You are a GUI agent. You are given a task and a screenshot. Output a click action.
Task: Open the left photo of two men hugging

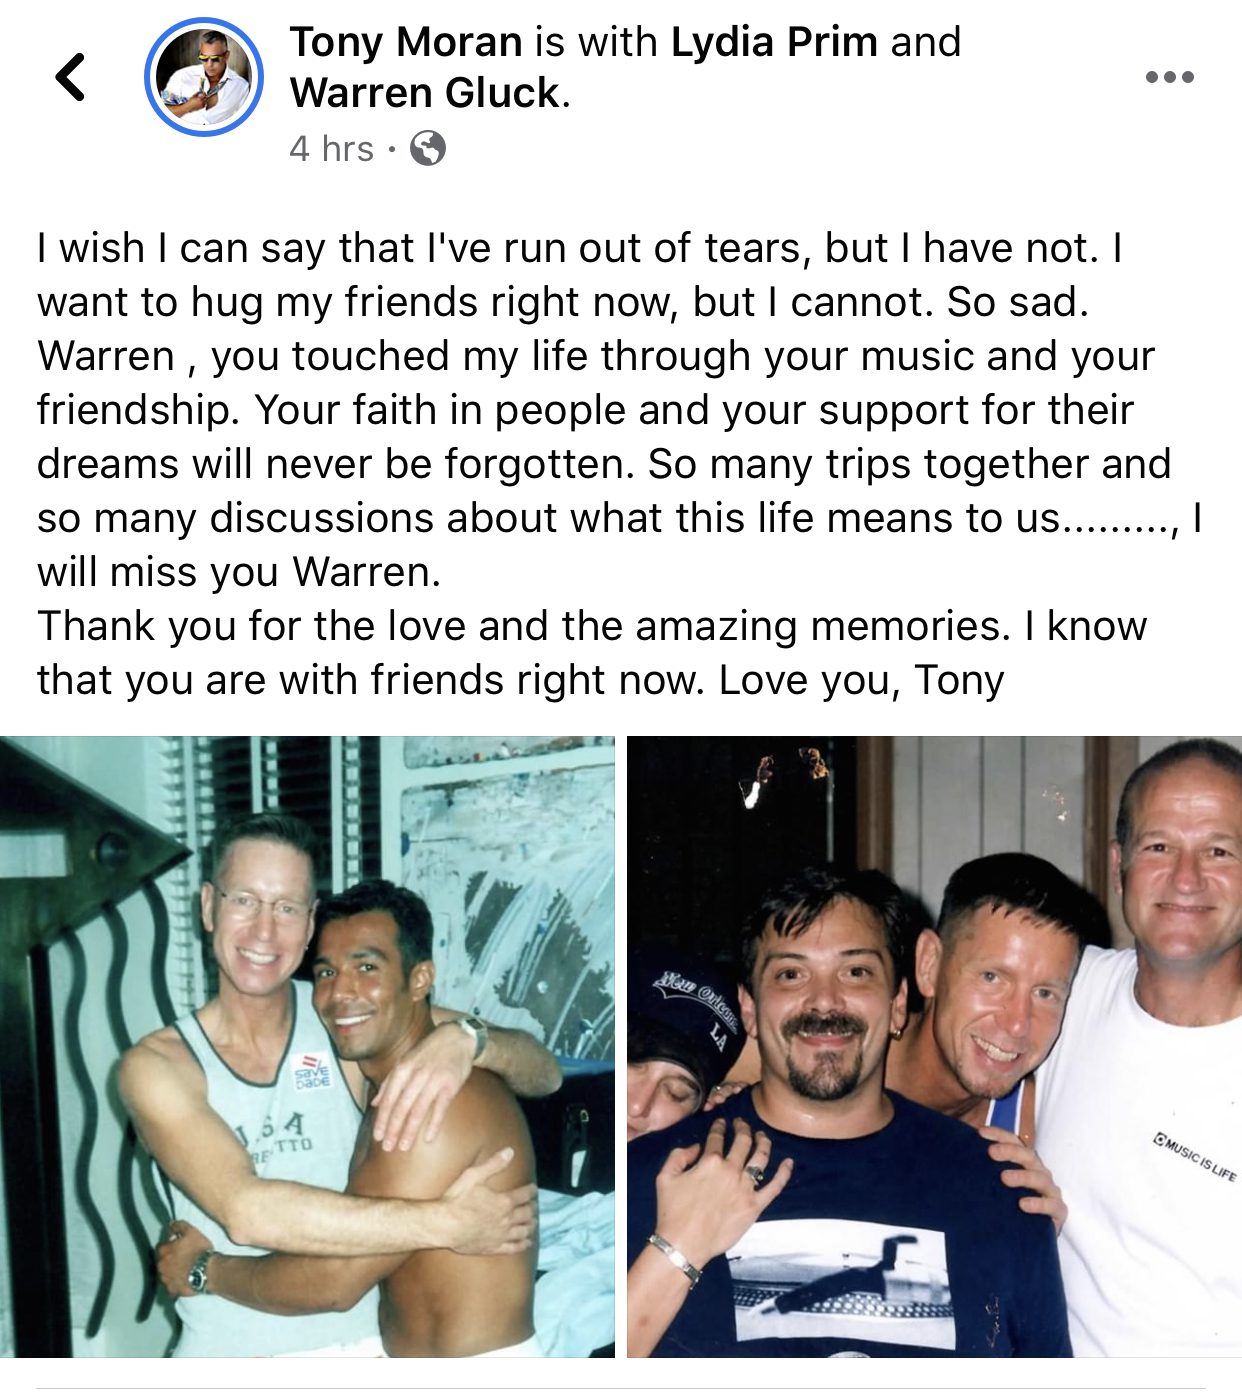tap(307, 1047)
